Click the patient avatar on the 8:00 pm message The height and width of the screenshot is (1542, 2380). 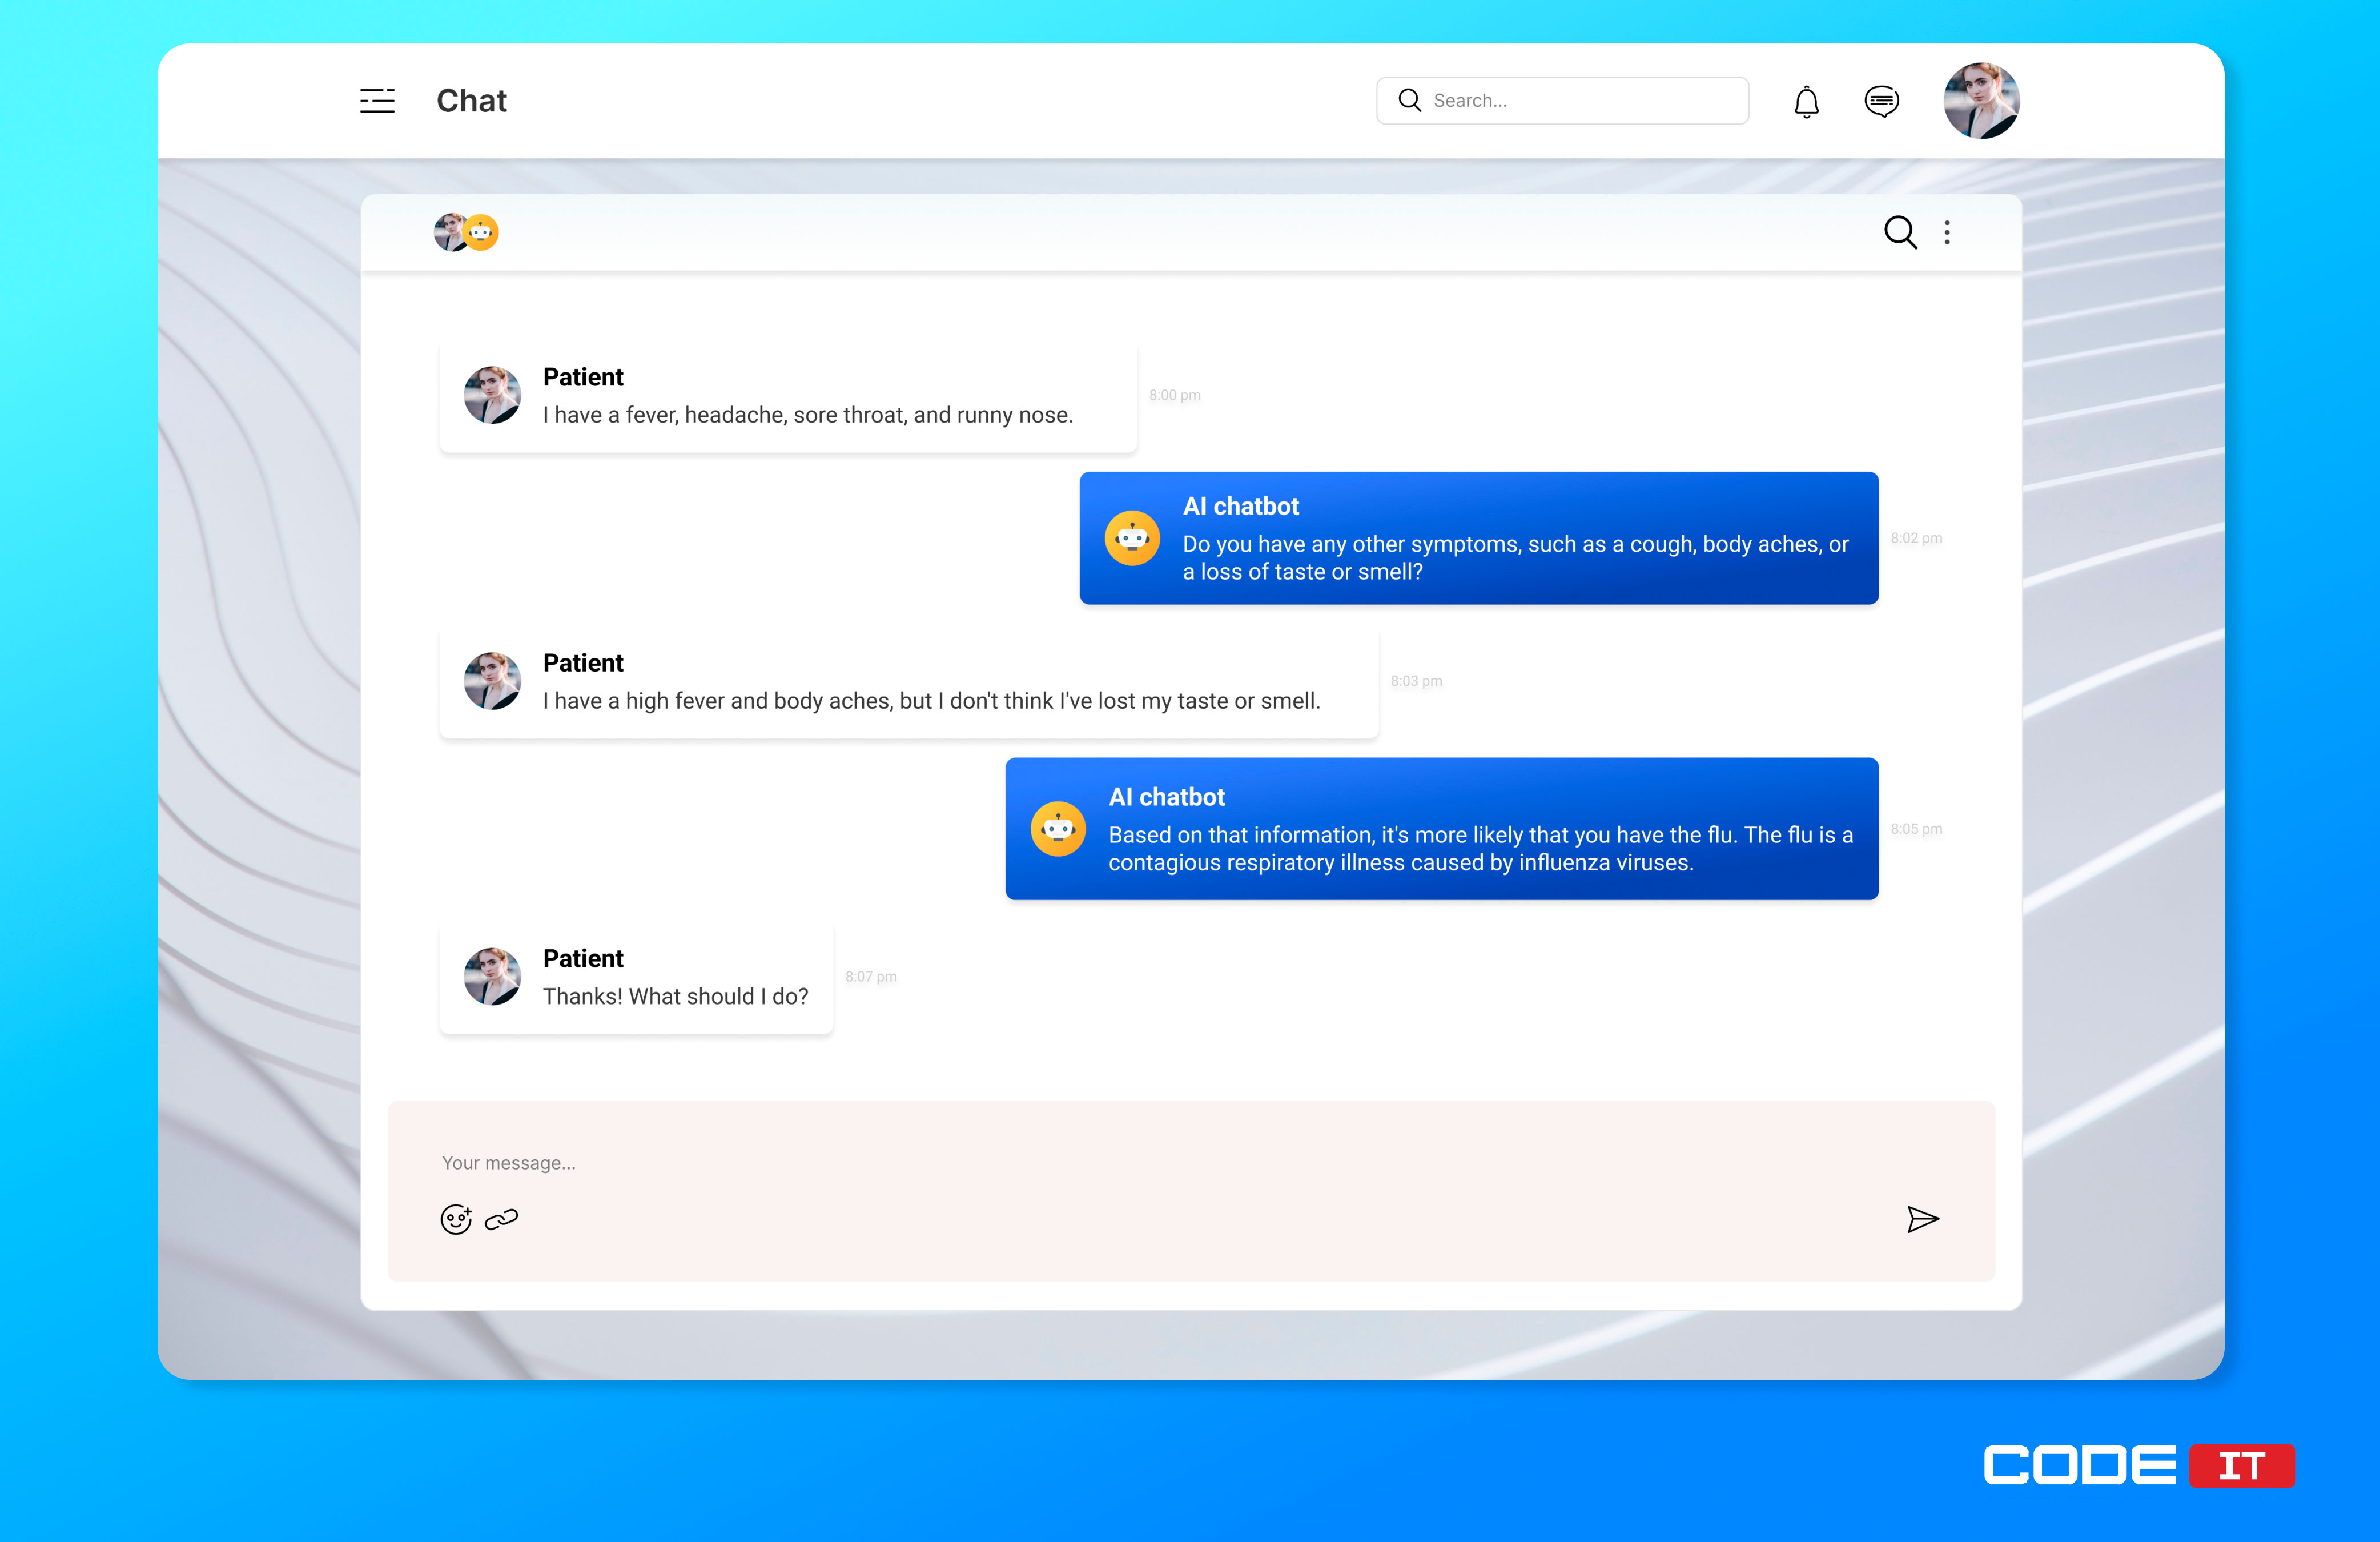coord(492,395)
